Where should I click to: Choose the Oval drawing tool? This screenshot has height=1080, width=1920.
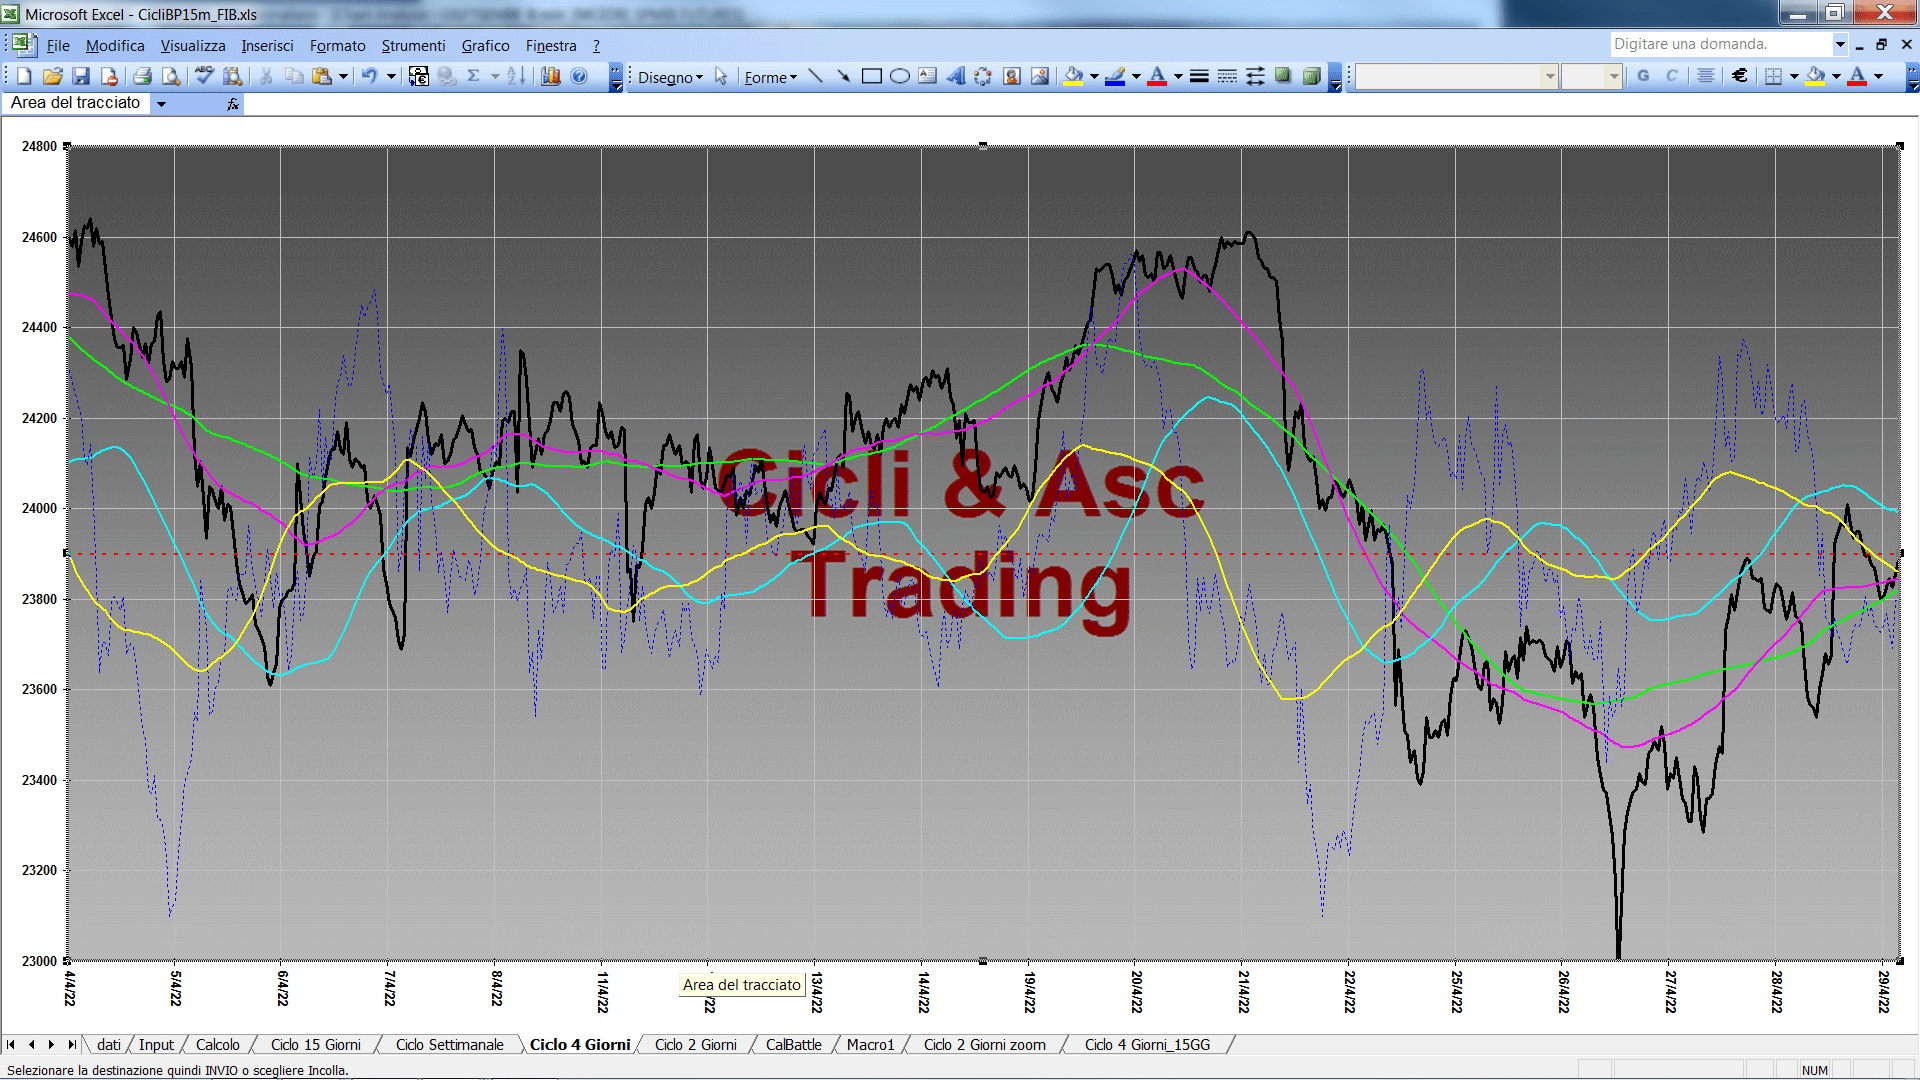coord(899,76)
